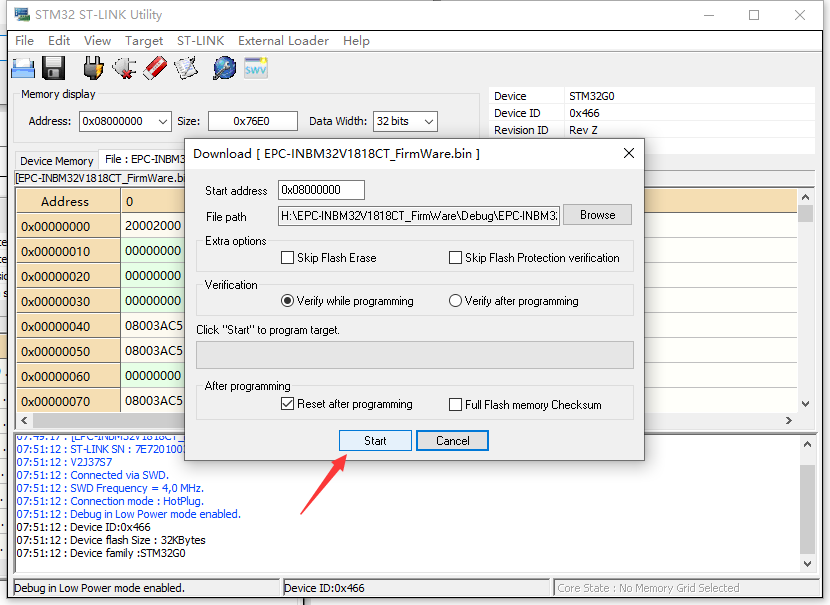The width and height of the screenshot is (830, 605).
Task: Uncheck Reset after programming
Action: tap(287, 404)
